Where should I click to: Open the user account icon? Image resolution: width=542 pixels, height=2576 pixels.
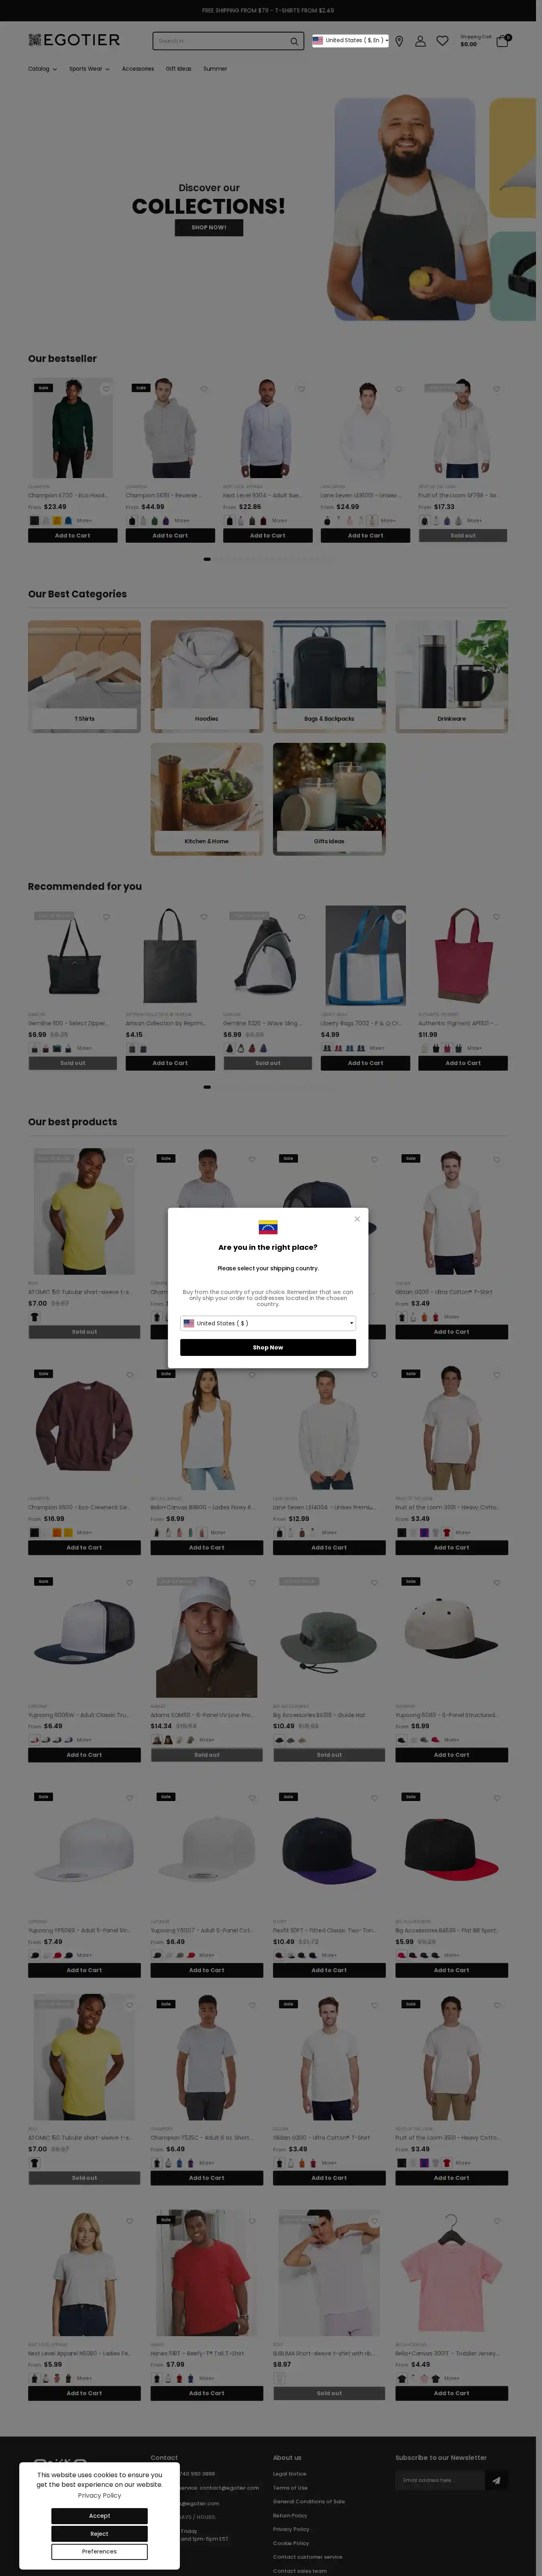tap(420, 41)
